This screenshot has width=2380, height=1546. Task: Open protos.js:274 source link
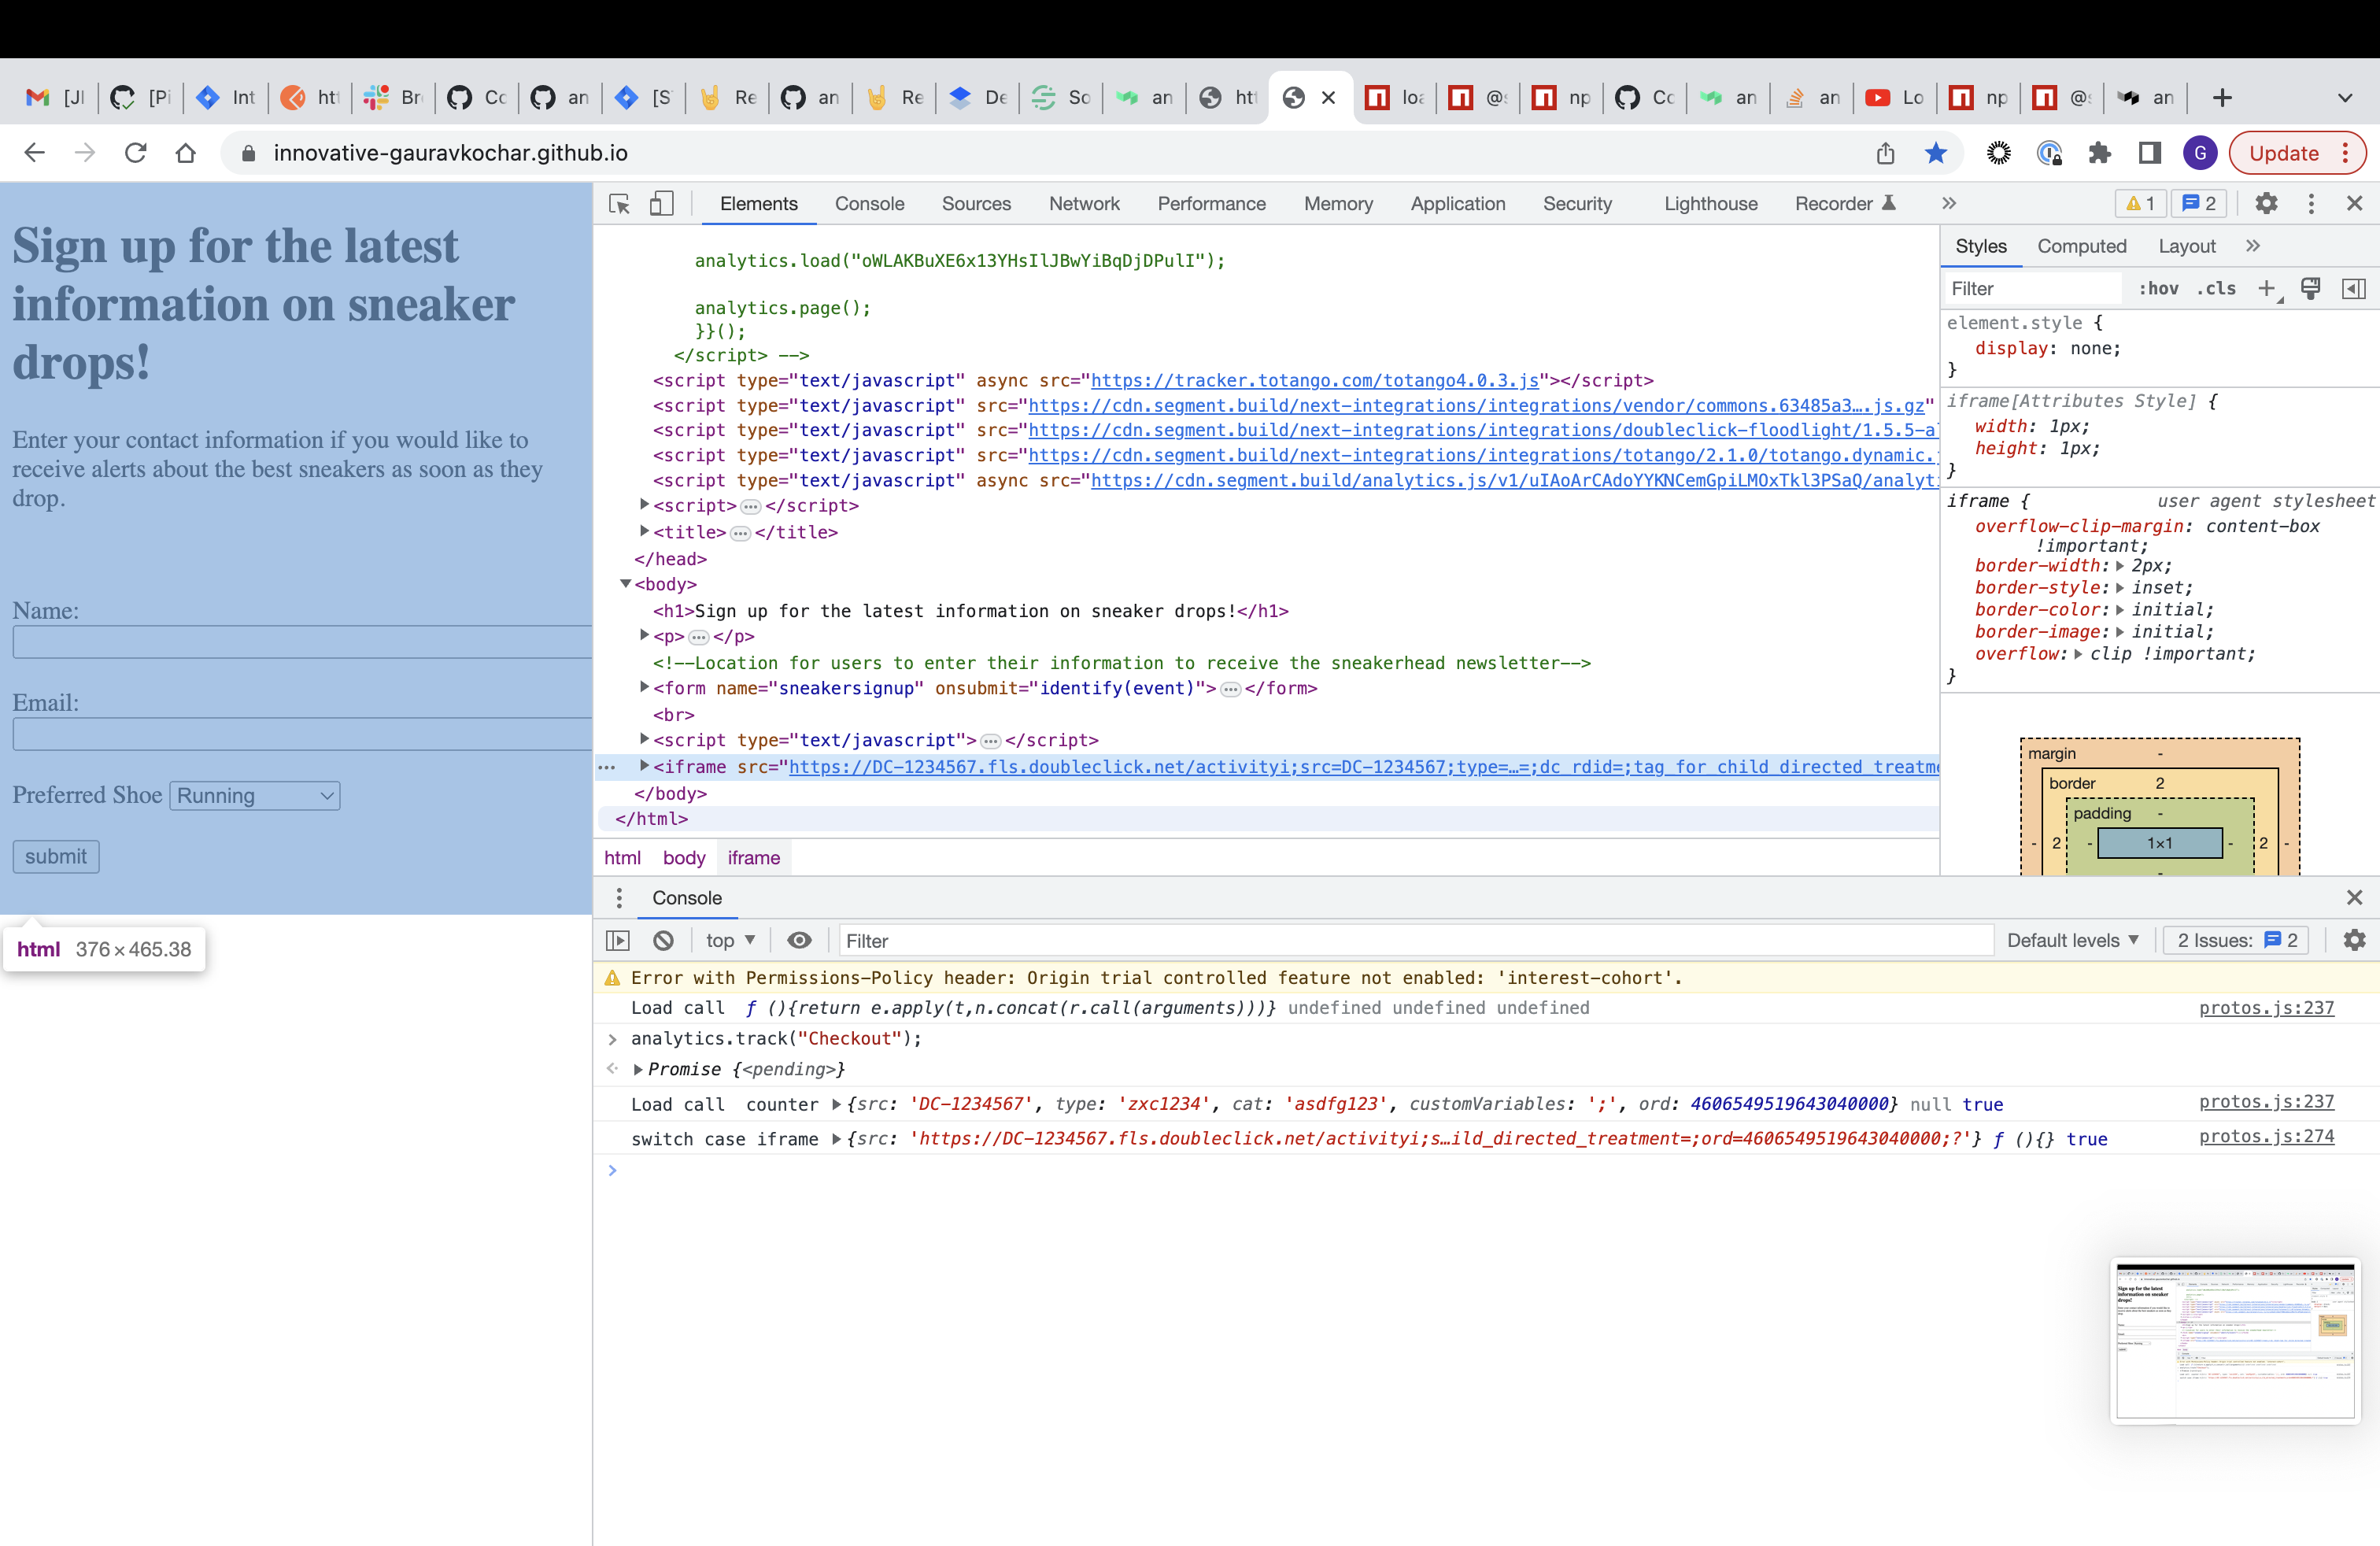[x=2266, y=1137]
